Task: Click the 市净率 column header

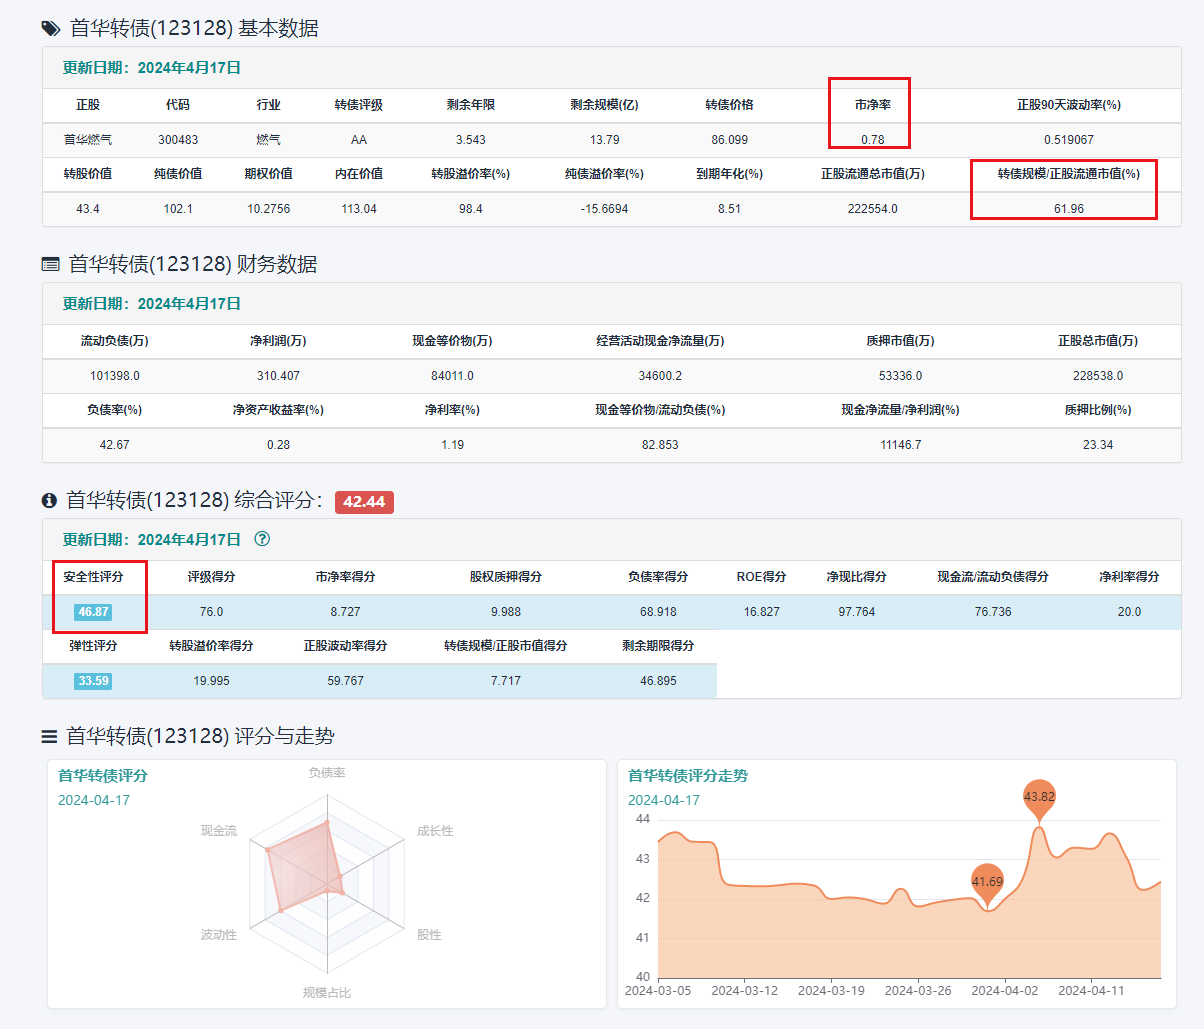Action: point(872,105)
